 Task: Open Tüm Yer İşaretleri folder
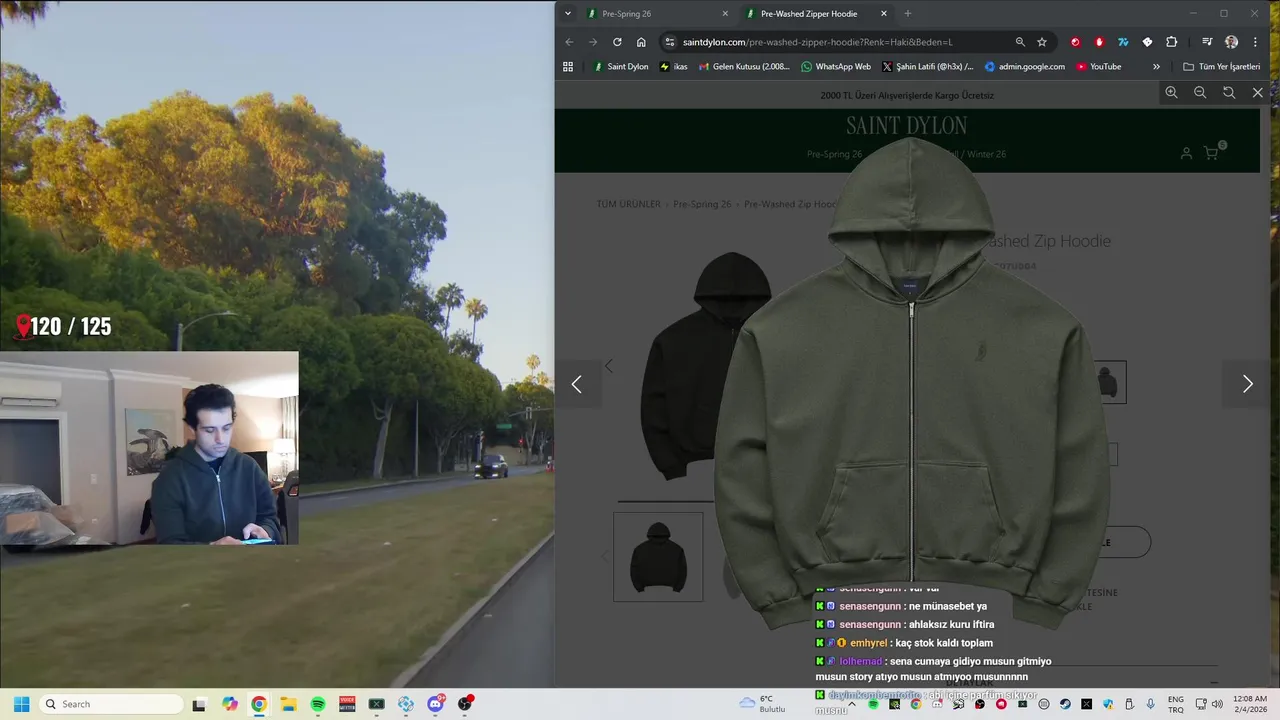(1222, 67)
